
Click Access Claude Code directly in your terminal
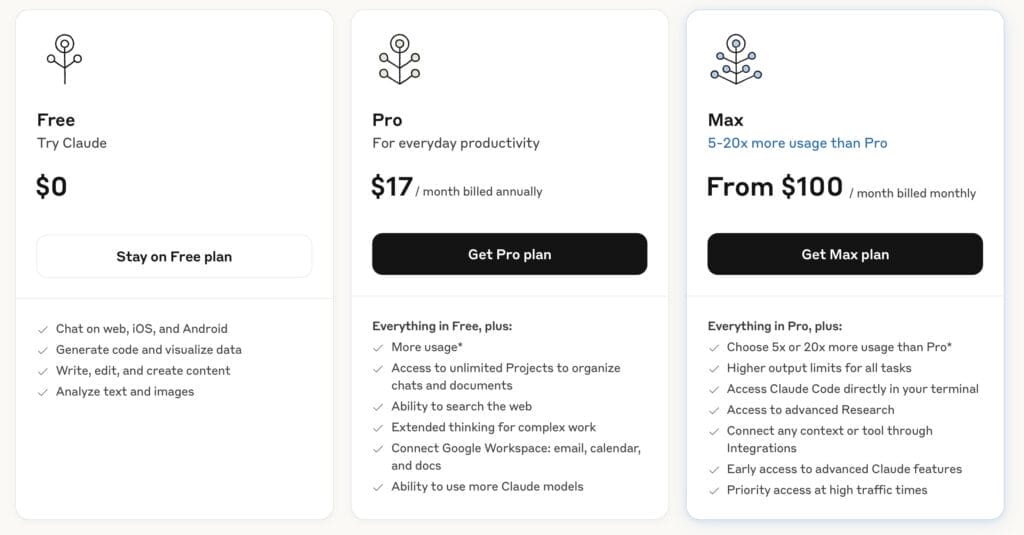point(852,389)
